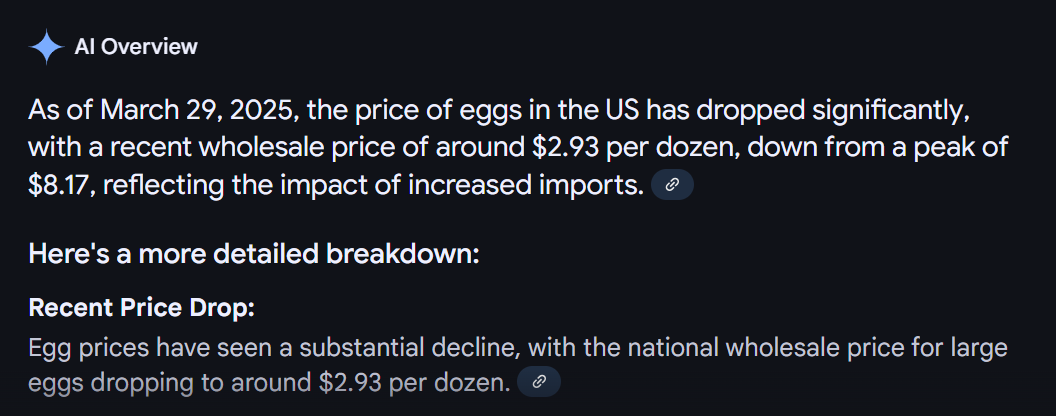This screenshot has height=416, width=1056.
Task: Click the 'AI Overview' title label
Action: coord(136,46)
